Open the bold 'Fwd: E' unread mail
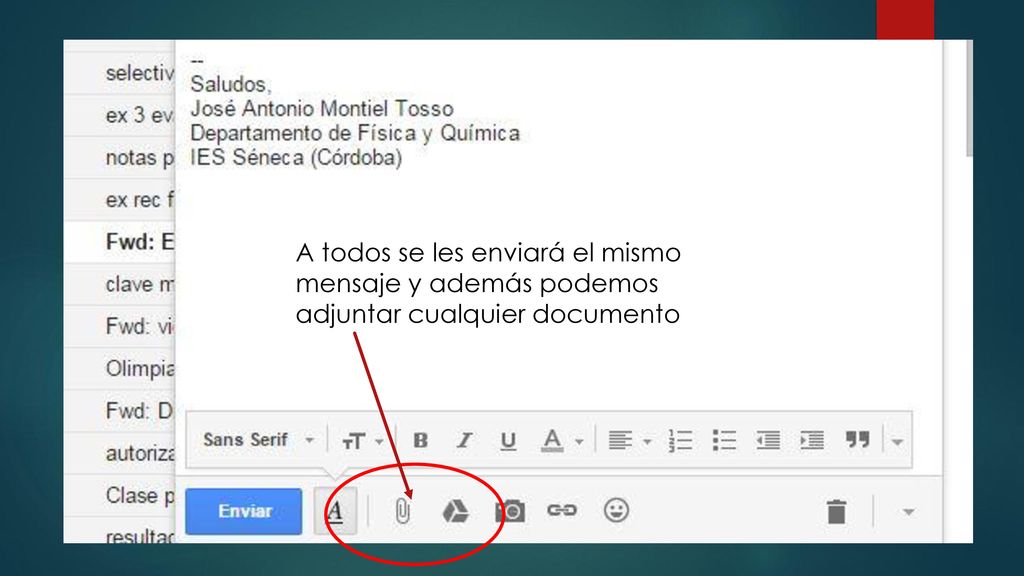The image size is (1024, 576). [120, 242]
